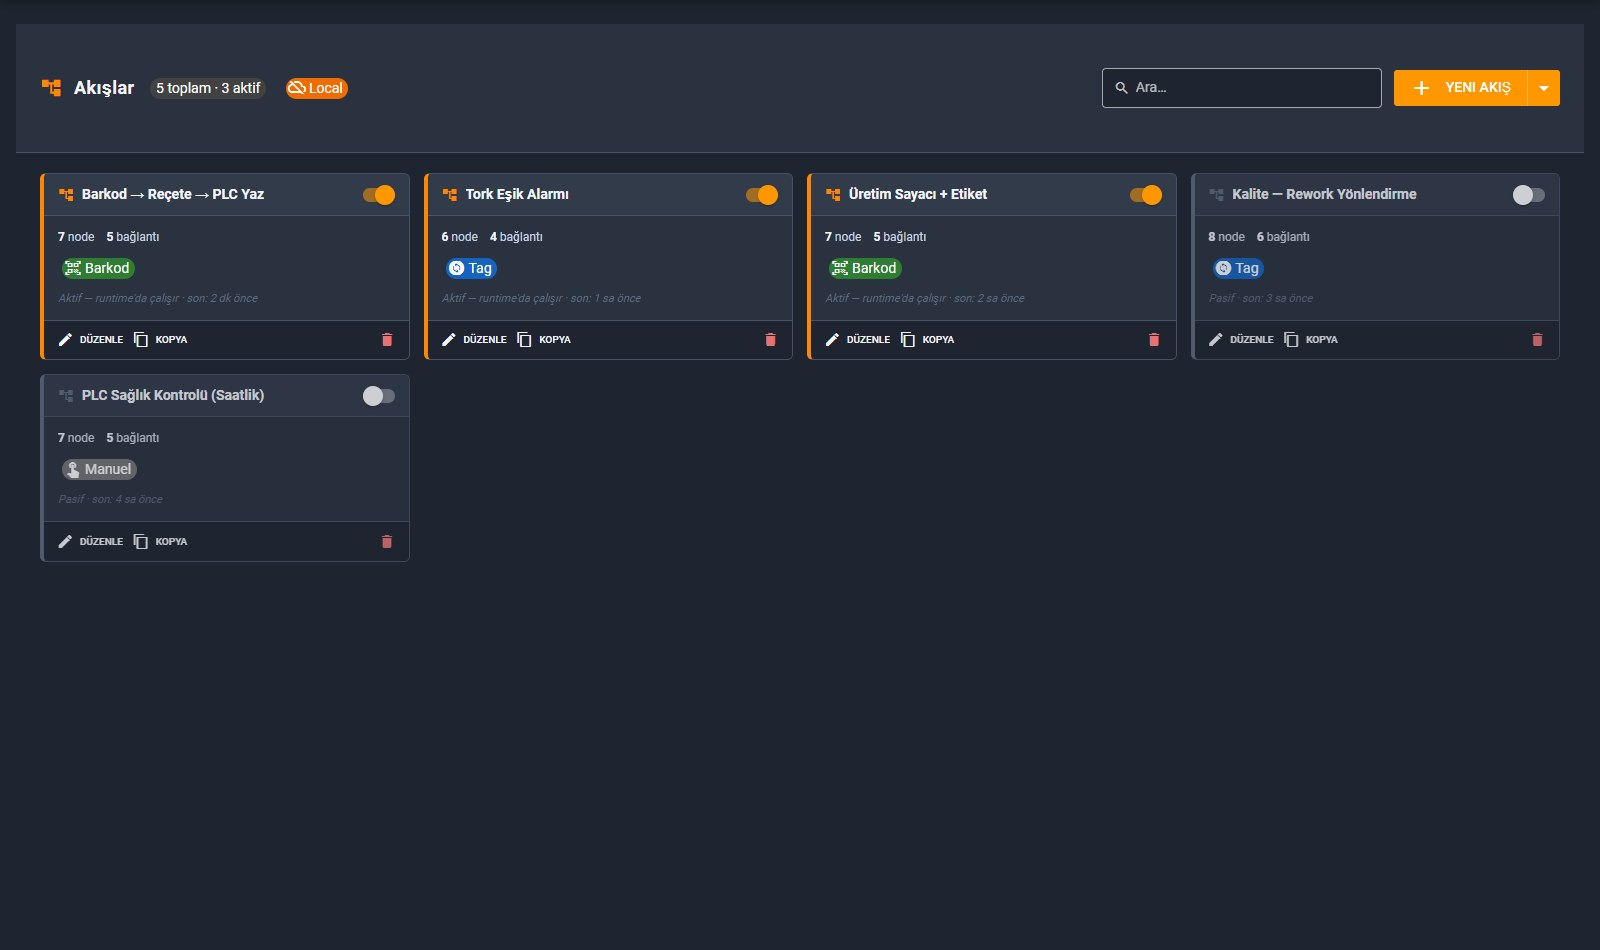Click Barkod trigger chip on Barkod → Reçete card
The height and width of the screenshot is (950, 1600).
coord(98,268)
